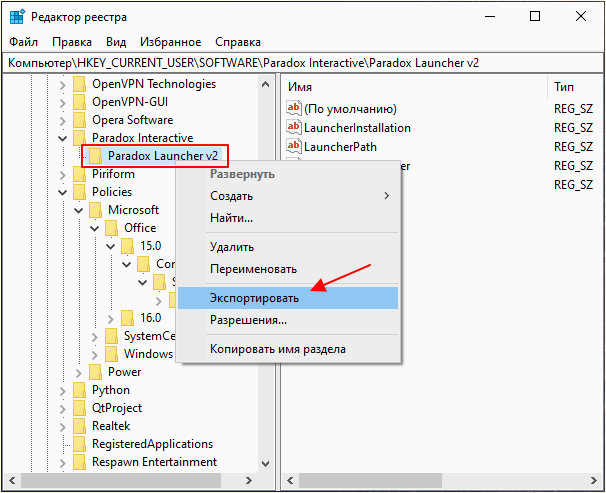This screenshot has width=606, height=493.
Task: Click the registry path address bar
Action: pos(303,63)
